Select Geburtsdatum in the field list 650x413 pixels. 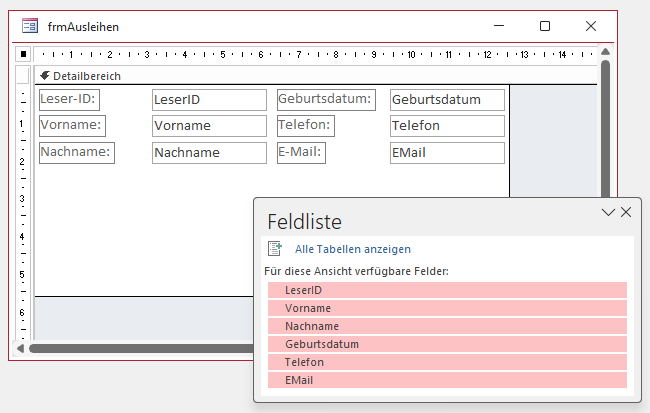447,344
